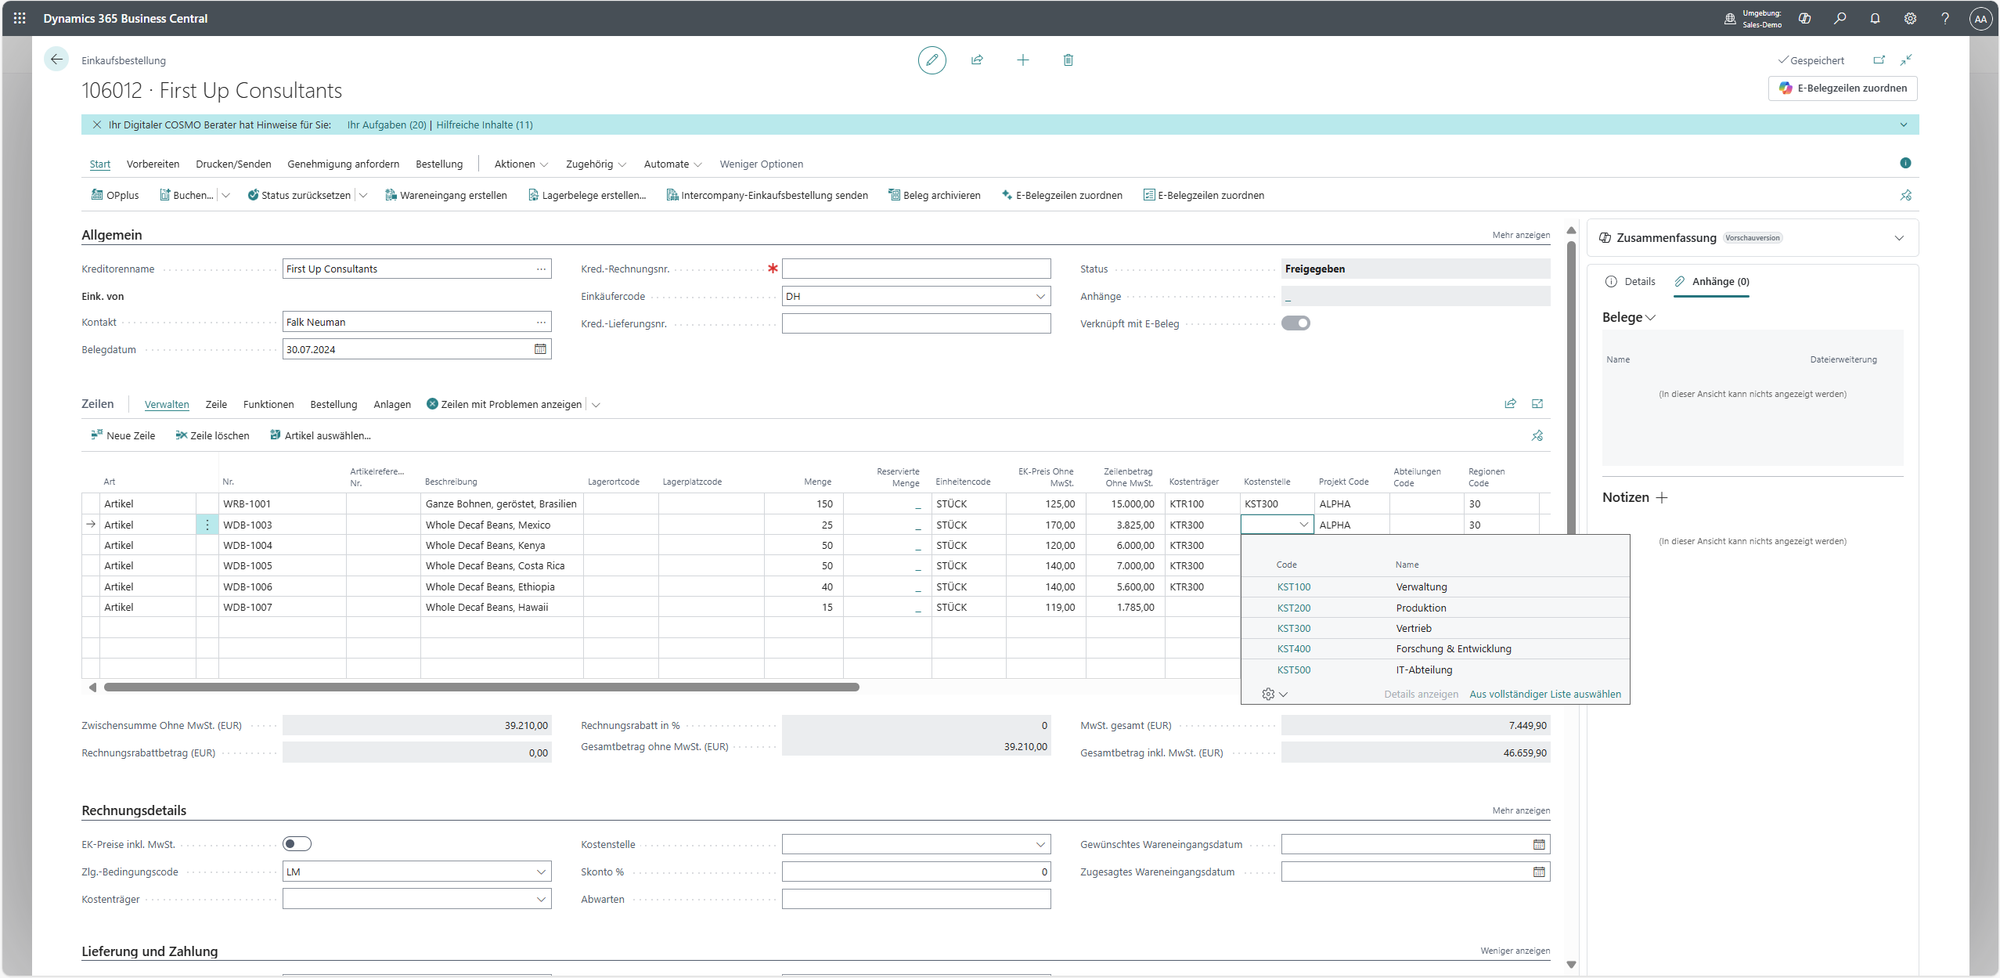Click the plus icon to create new

(x=1022, y=60)
